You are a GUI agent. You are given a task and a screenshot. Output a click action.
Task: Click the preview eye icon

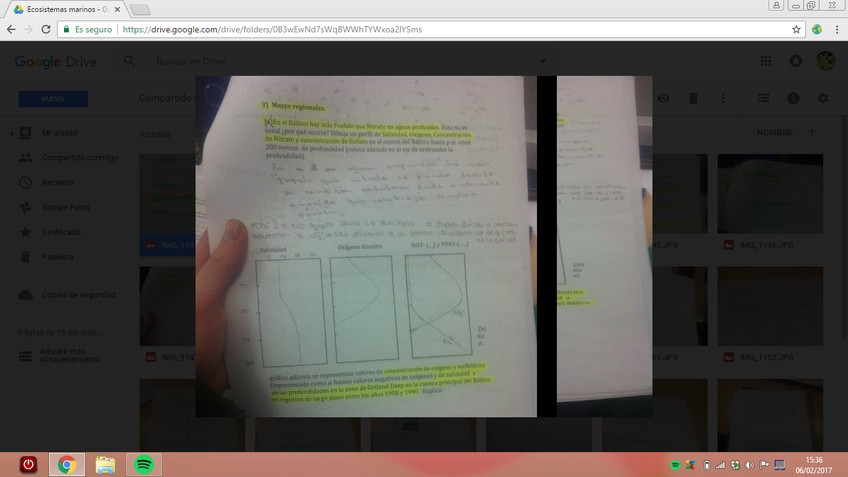[664, 98]
